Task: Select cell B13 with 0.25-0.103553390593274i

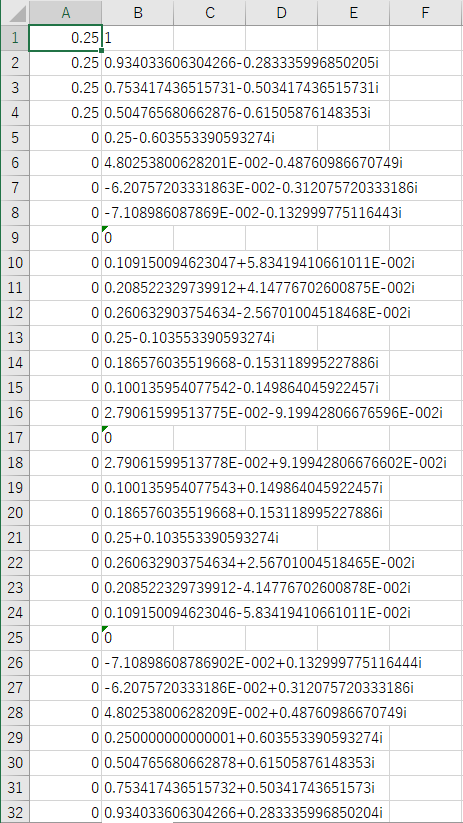Action: 138,338
